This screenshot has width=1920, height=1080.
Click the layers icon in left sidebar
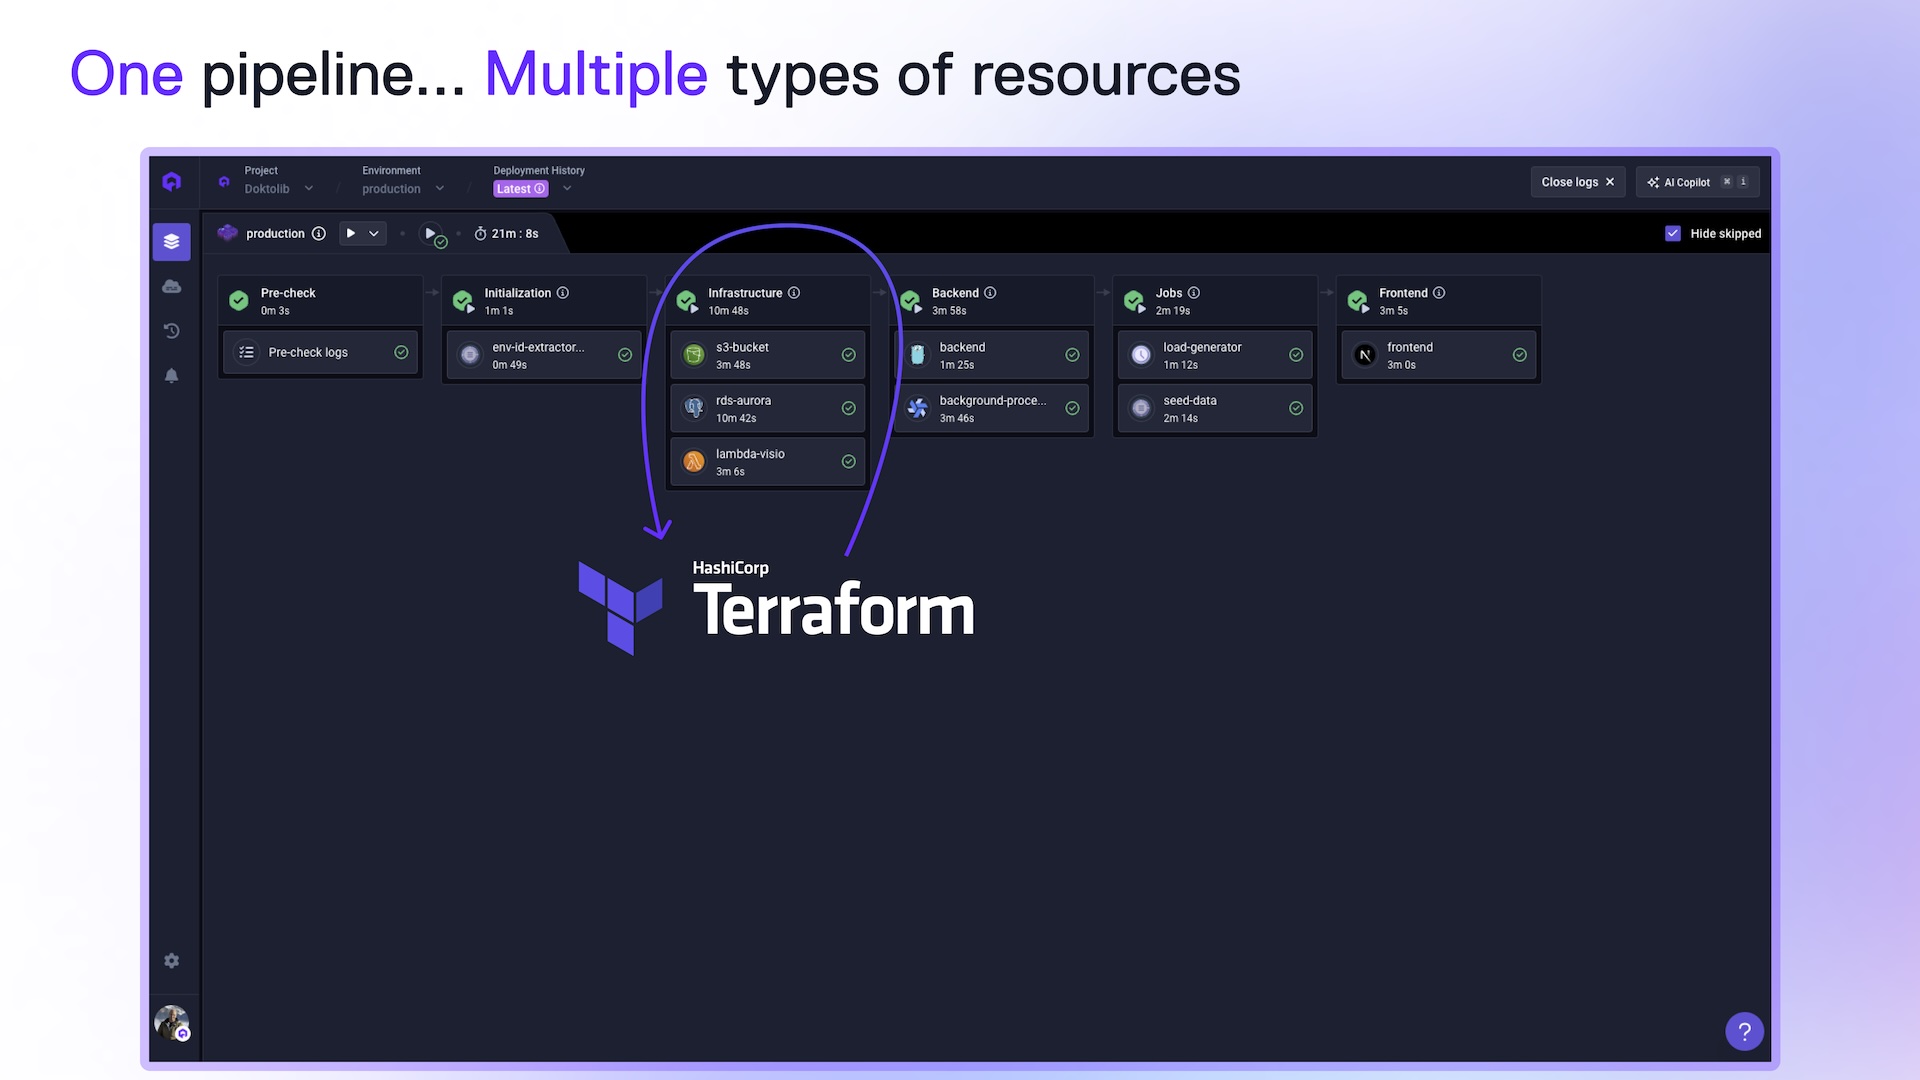click(171, 241)
